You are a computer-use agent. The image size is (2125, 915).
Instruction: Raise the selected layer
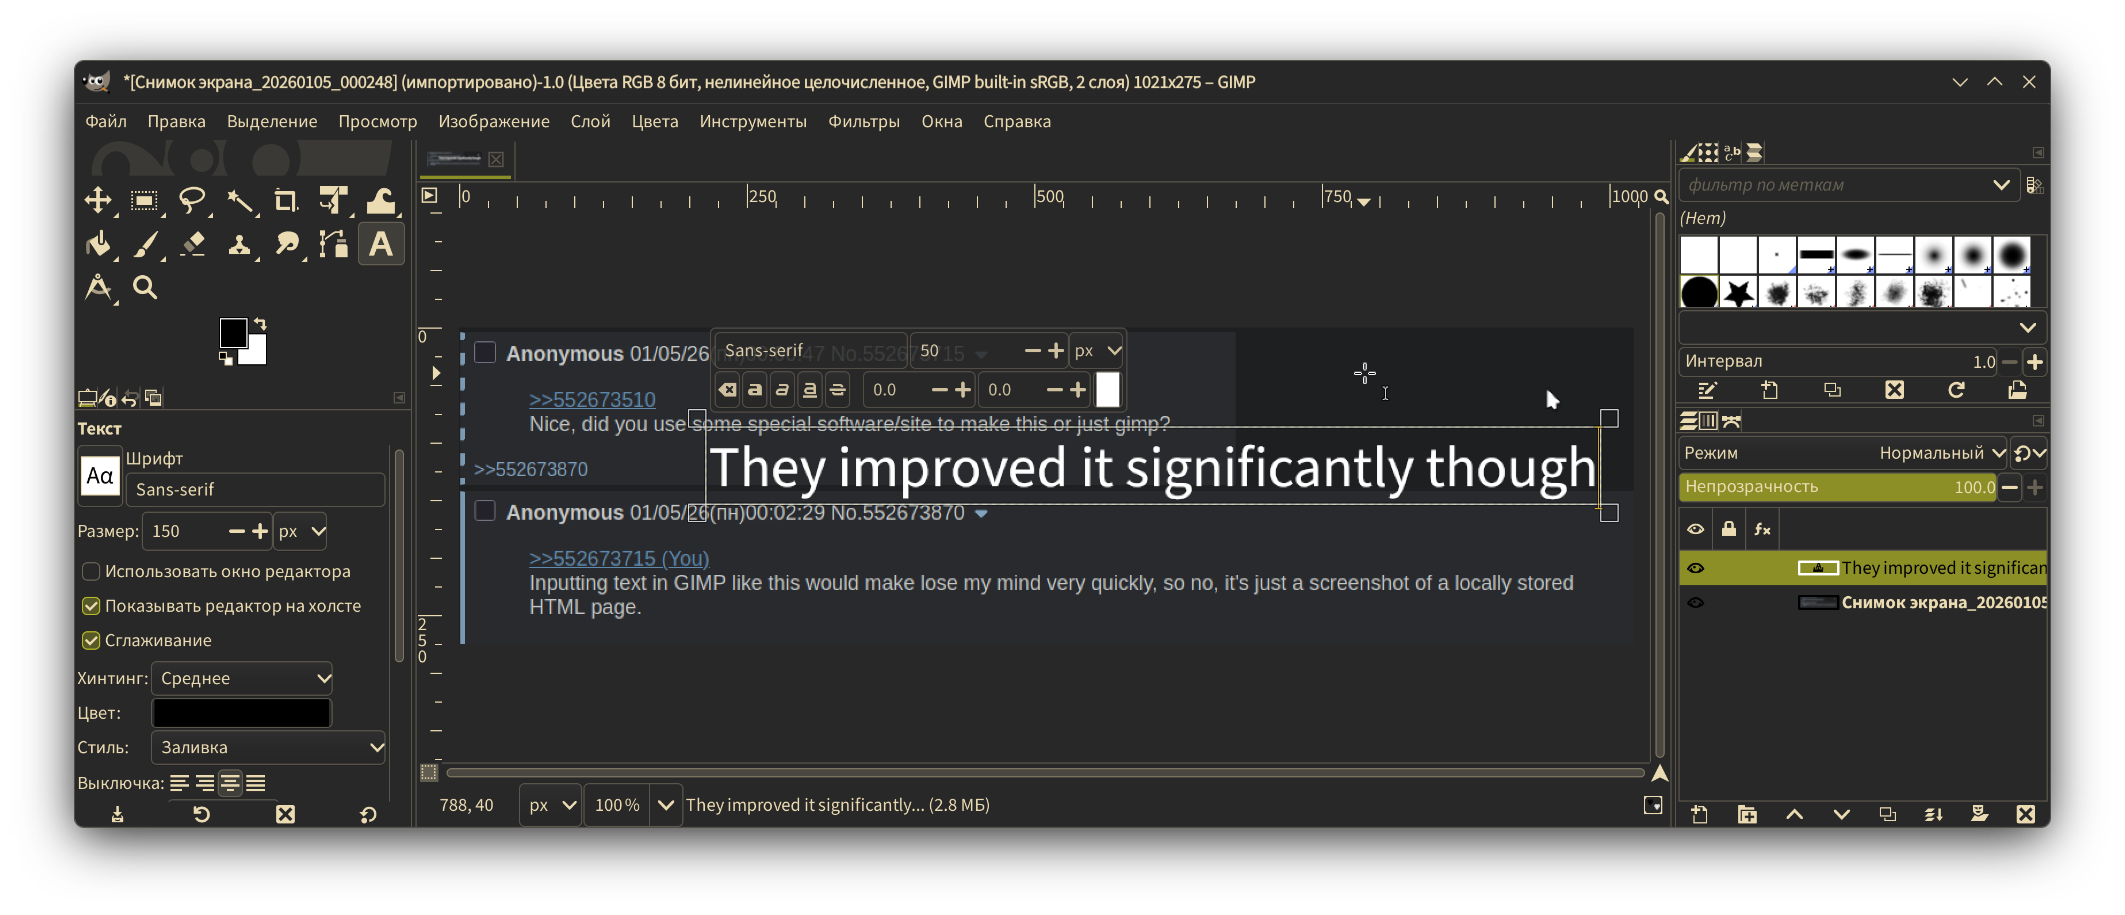tap(1795, 814)
